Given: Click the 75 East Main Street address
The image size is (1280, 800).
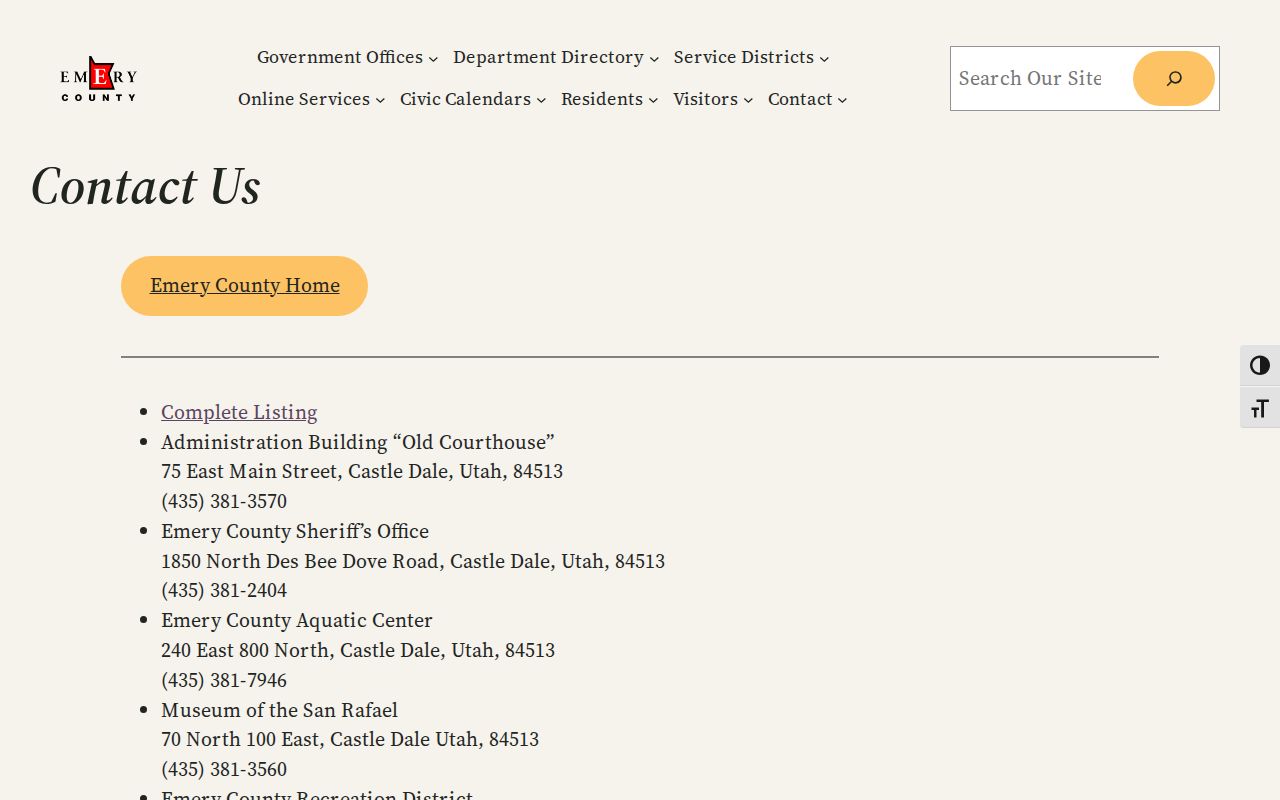Looking at the screenshot, I should (x=362, y=471).
